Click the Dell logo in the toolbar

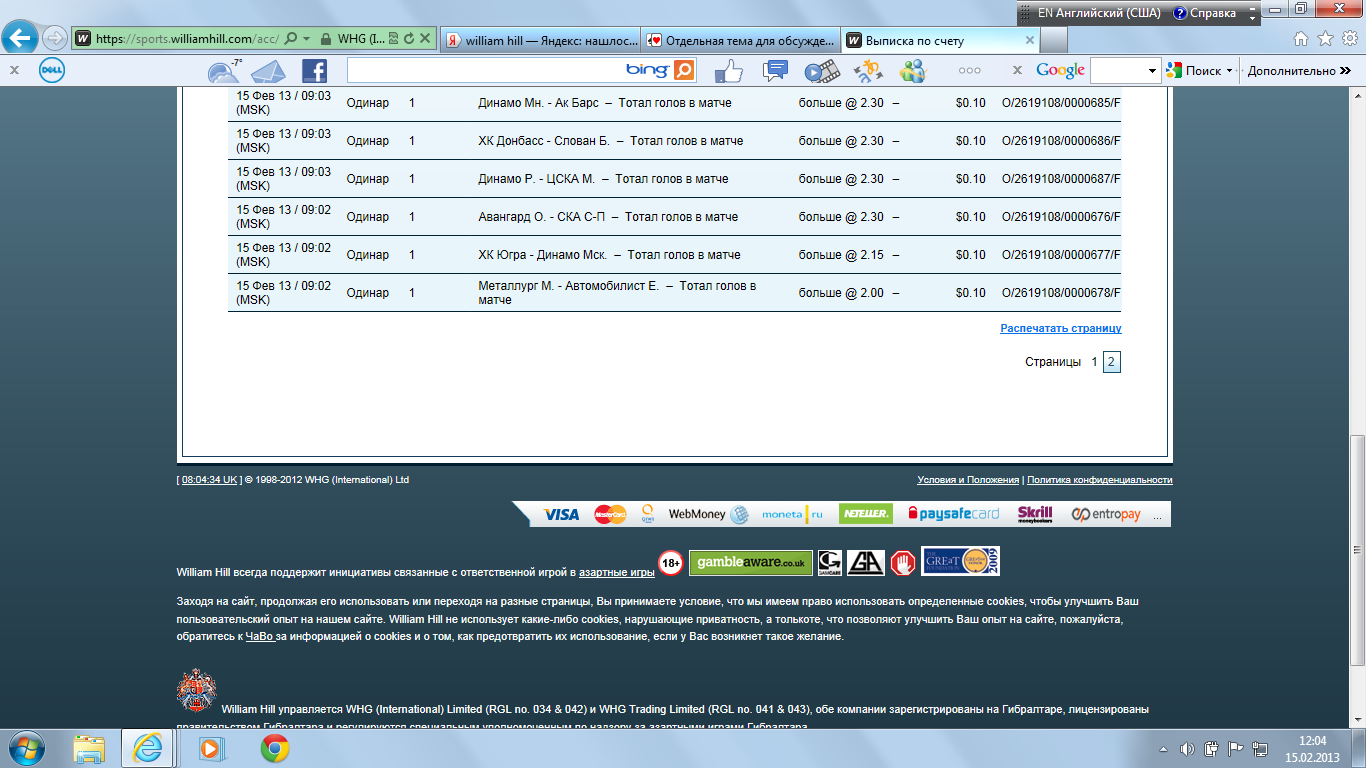pos(52,71)
